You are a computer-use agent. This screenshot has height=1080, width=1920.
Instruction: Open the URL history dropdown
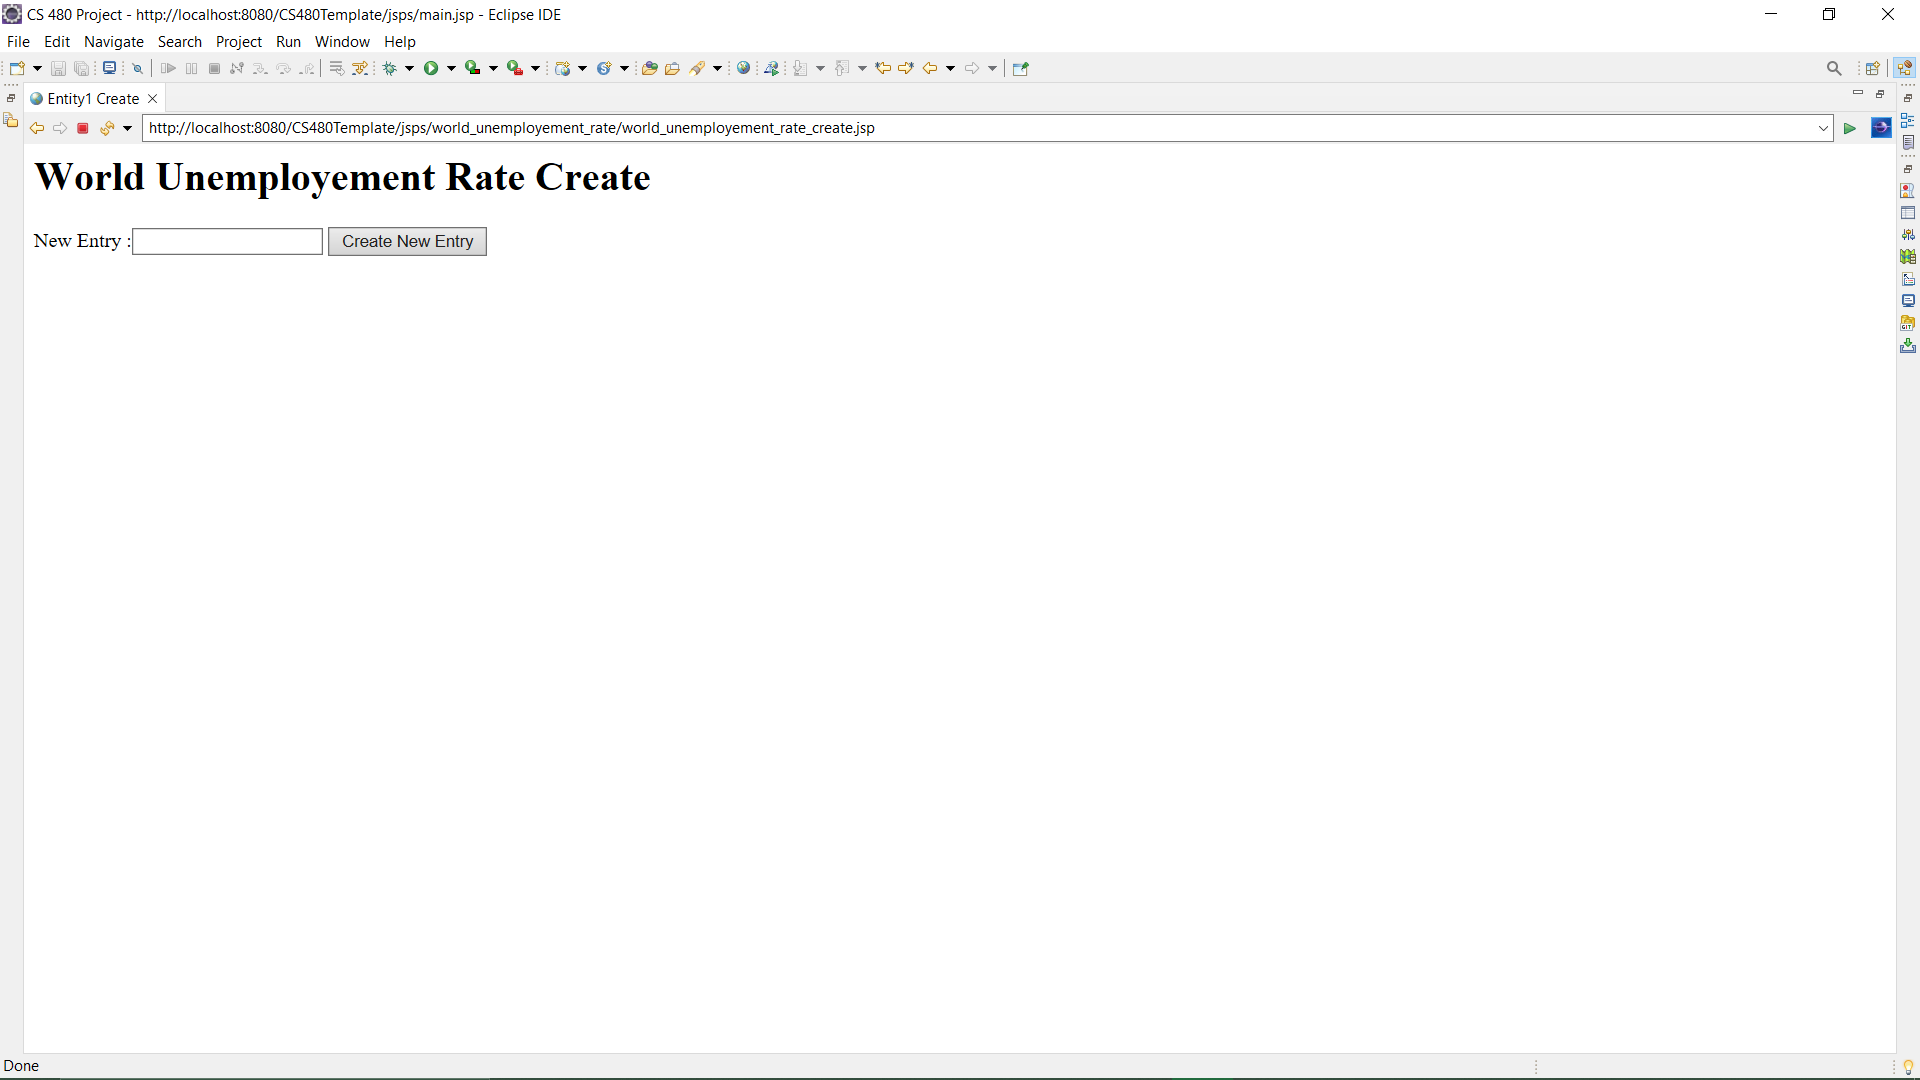pyautogui.click(x=1822, y=128)
